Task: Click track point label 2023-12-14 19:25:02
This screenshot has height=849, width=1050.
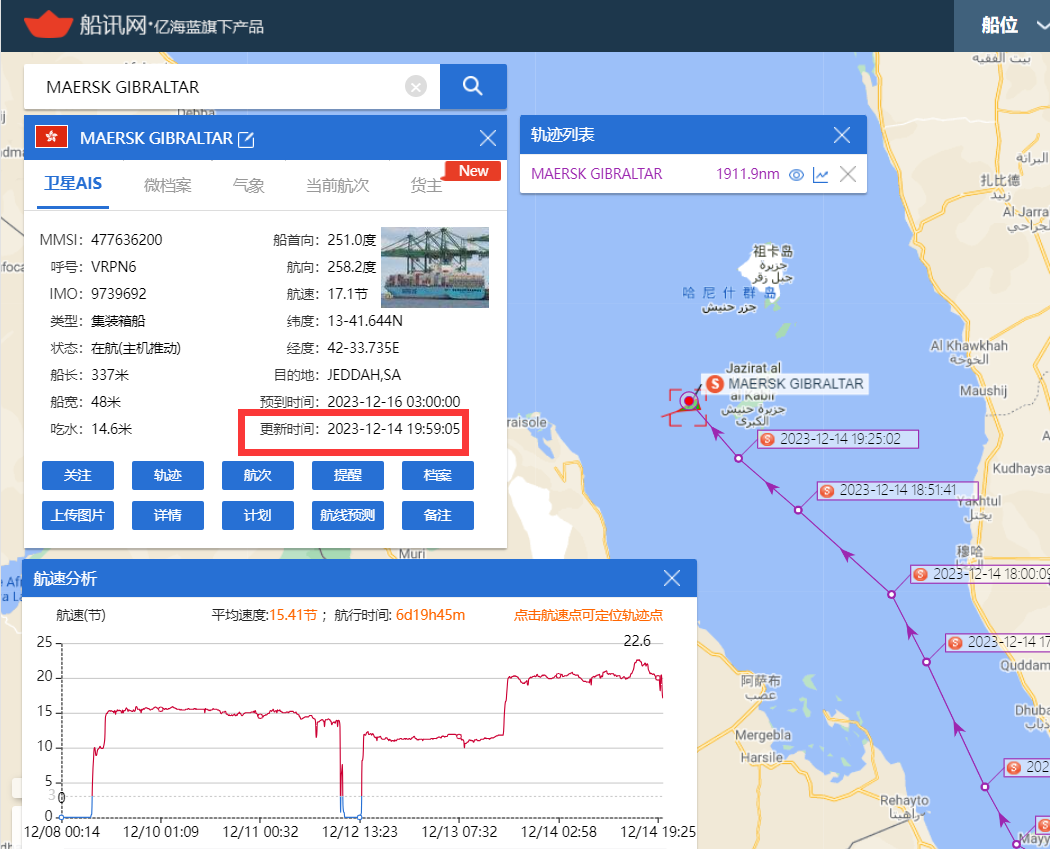Action: click(840, 439)
